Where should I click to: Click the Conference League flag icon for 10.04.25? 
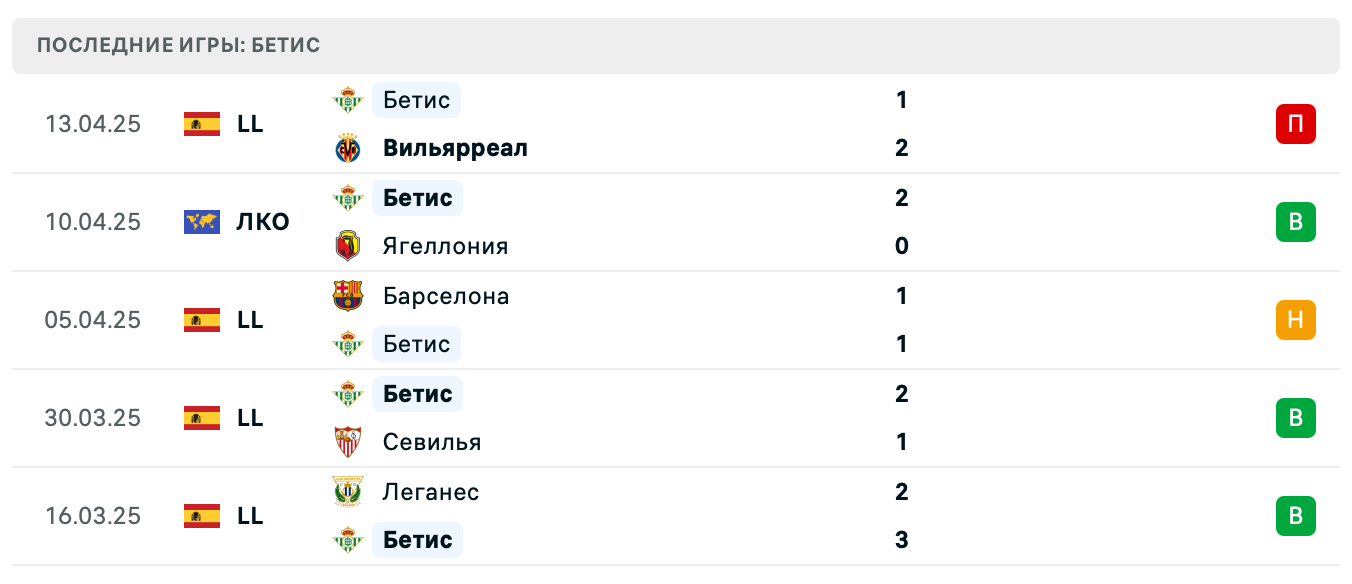coord(201,222)
